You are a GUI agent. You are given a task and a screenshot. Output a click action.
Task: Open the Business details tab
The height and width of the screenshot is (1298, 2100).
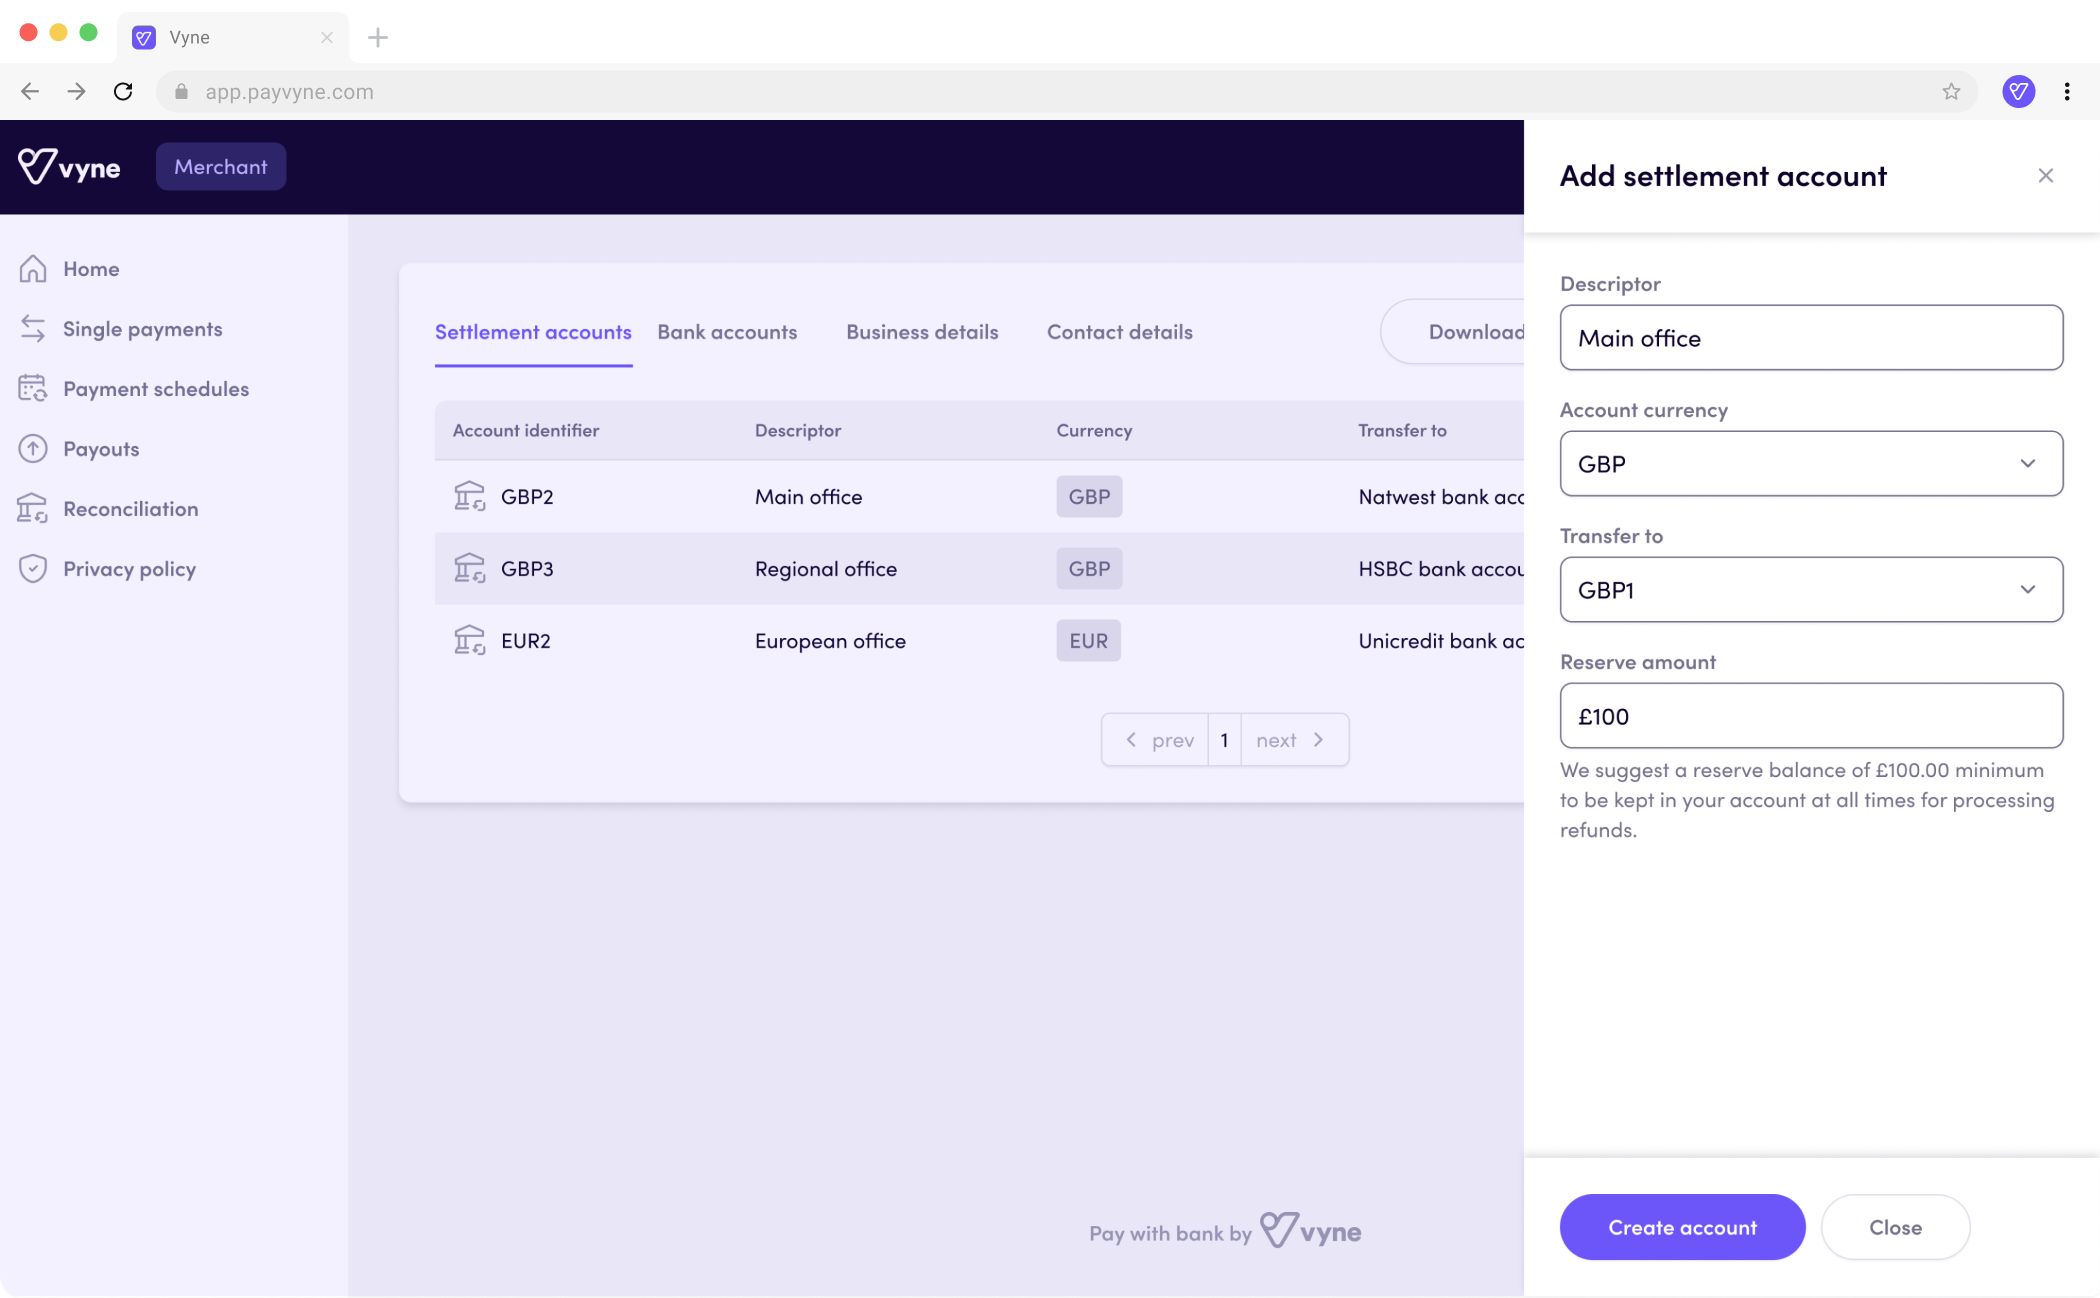click(x=921, y=332)
